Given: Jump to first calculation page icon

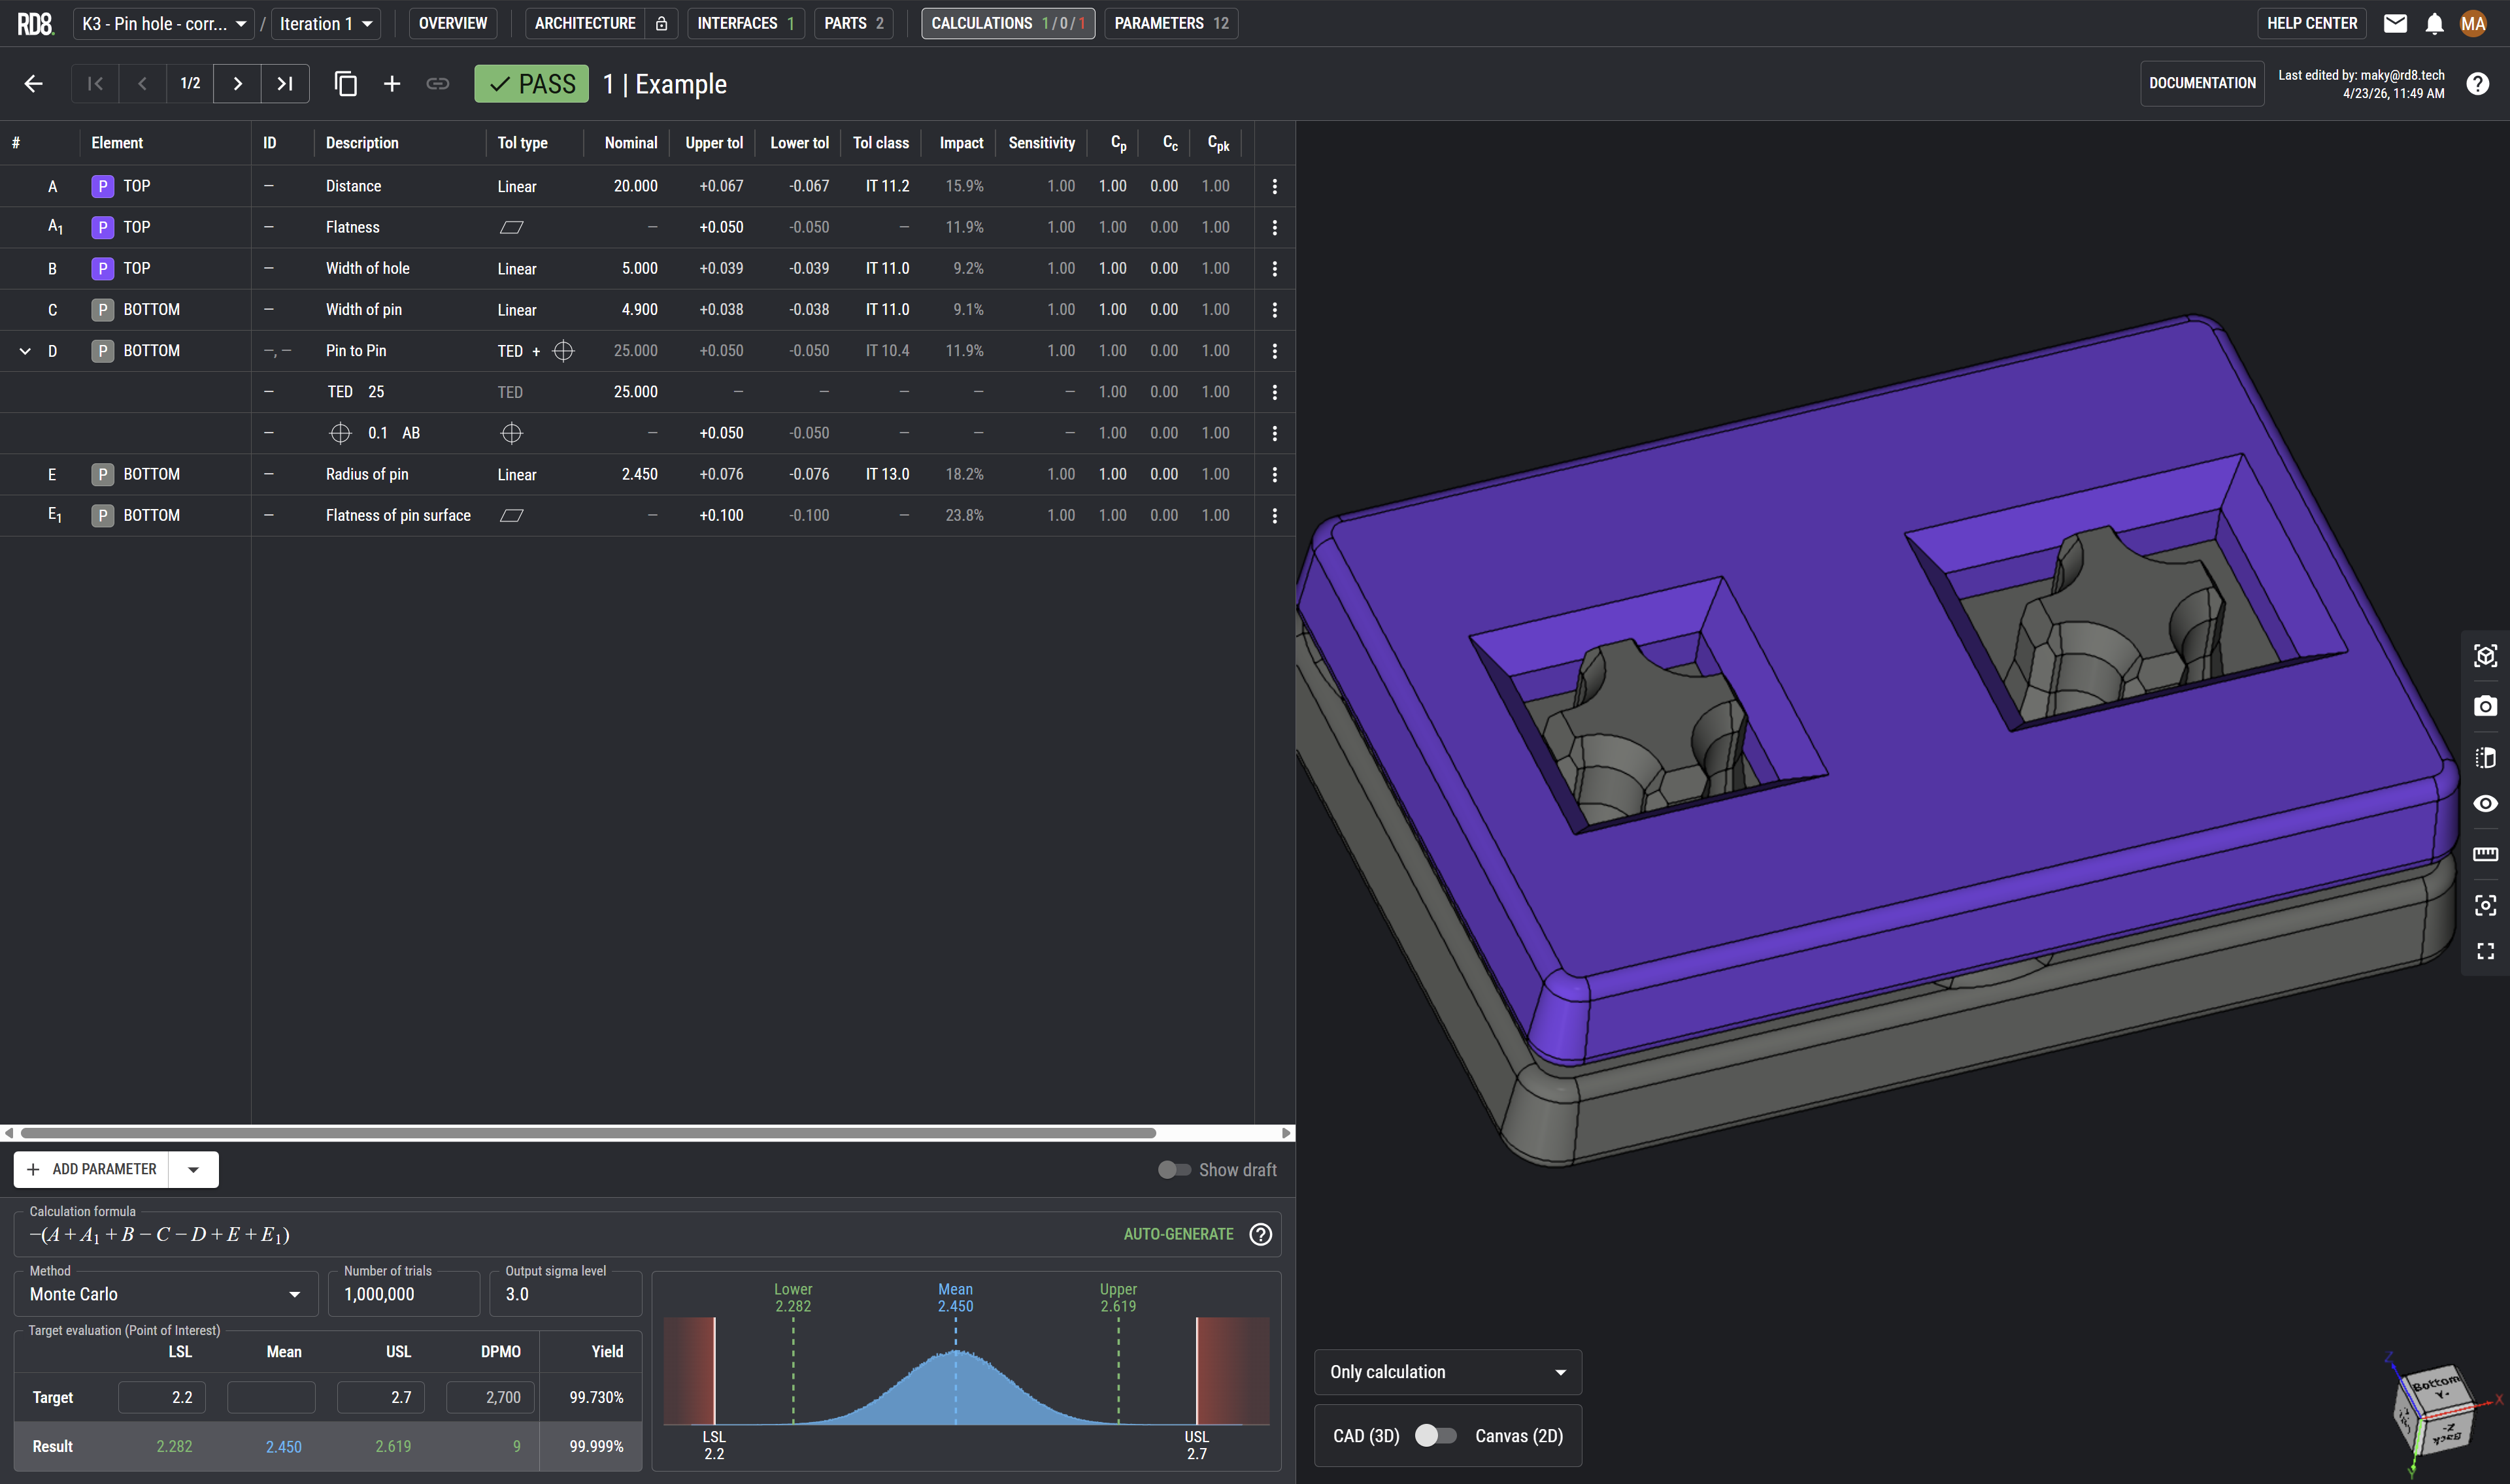Looking at the screenshot, I should coord(95,84).
